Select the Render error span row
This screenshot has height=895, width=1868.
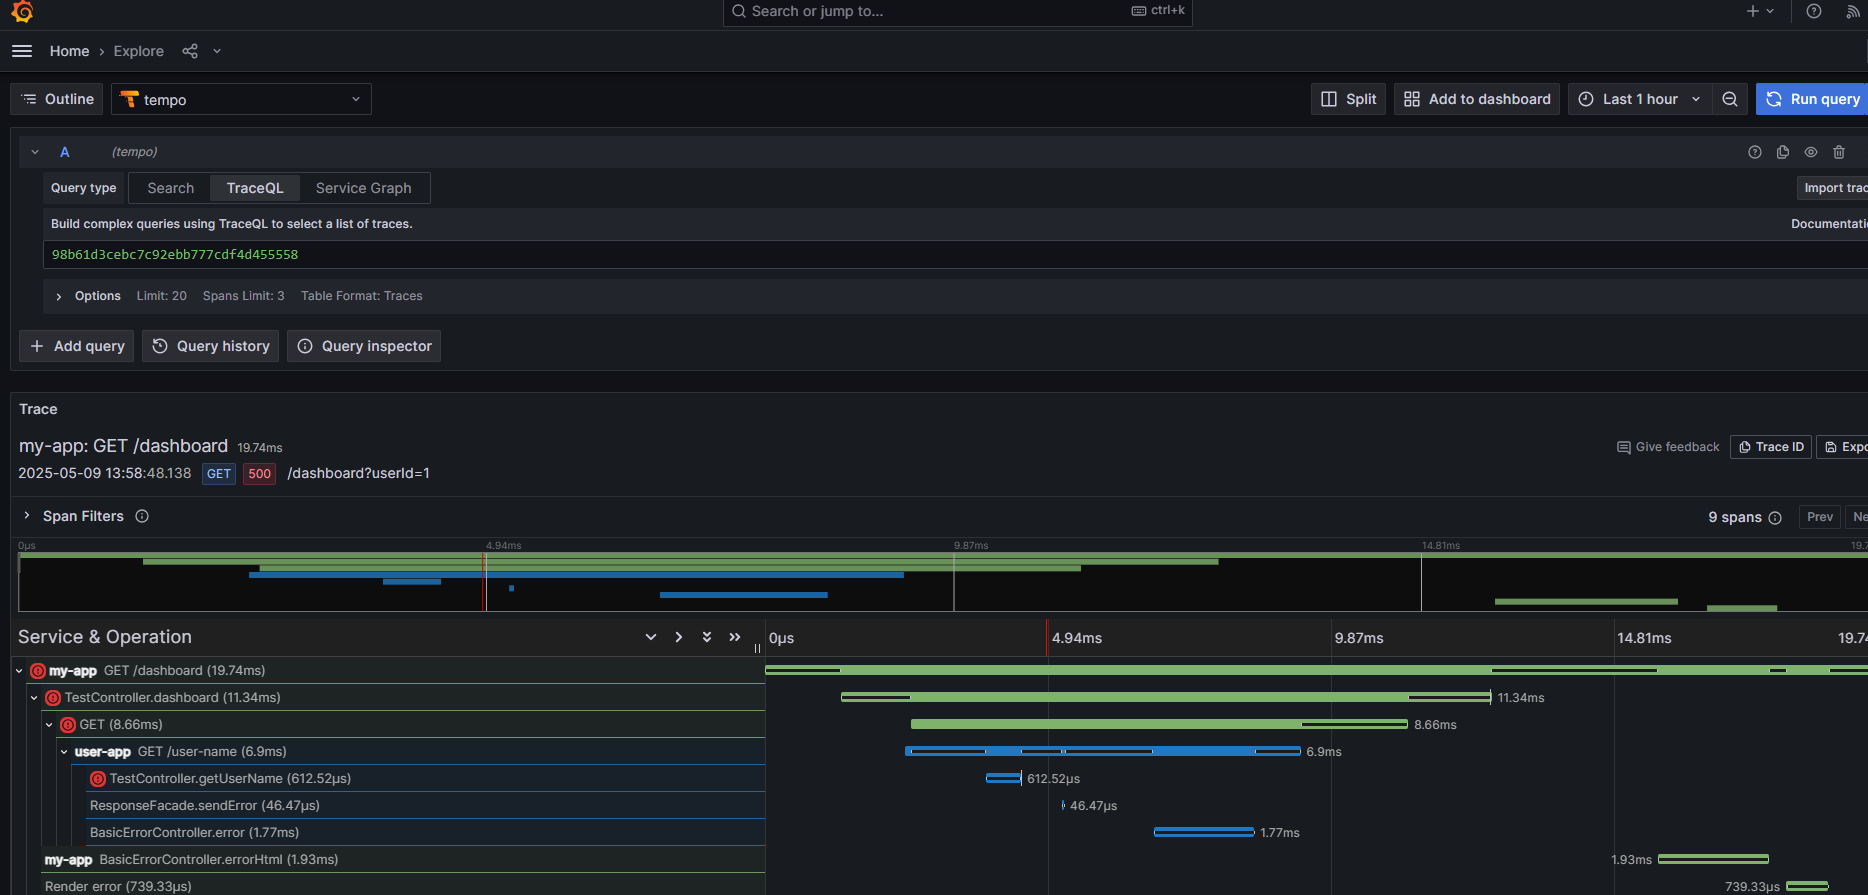point(403,886)
